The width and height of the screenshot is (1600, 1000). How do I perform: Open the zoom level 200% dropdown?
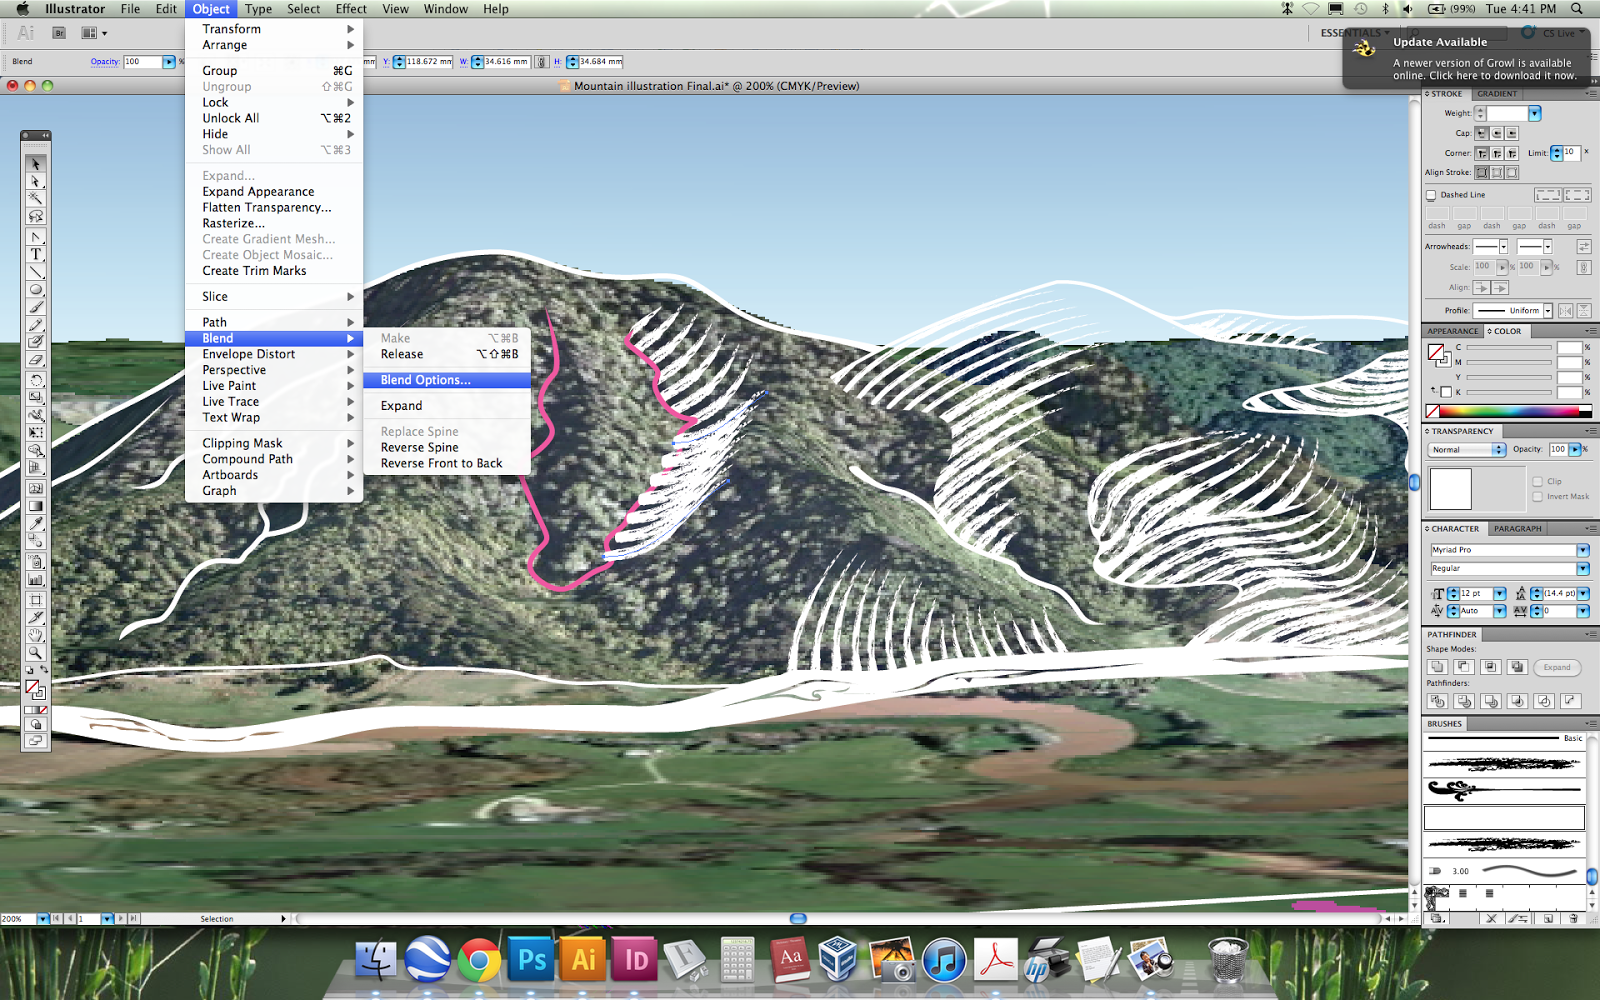click(x=43, y=918)
